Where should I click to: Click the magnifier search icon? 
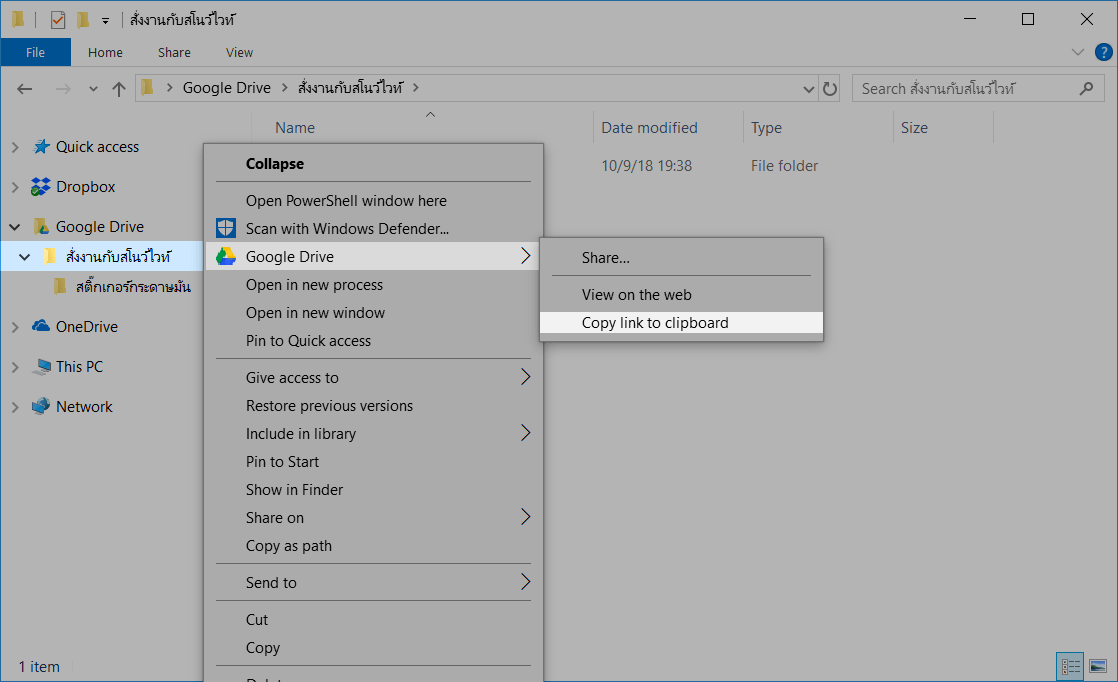(1086, 88)
